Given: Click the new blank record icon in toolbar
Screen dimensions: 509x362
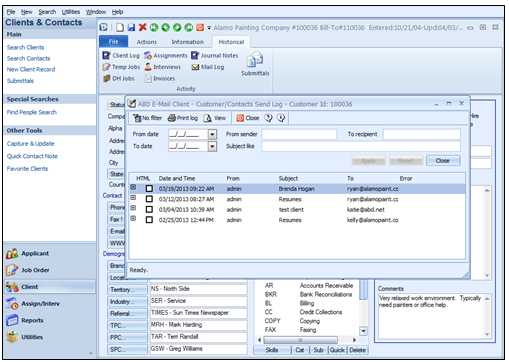Looking at the screenshot, I should [120, 27].
